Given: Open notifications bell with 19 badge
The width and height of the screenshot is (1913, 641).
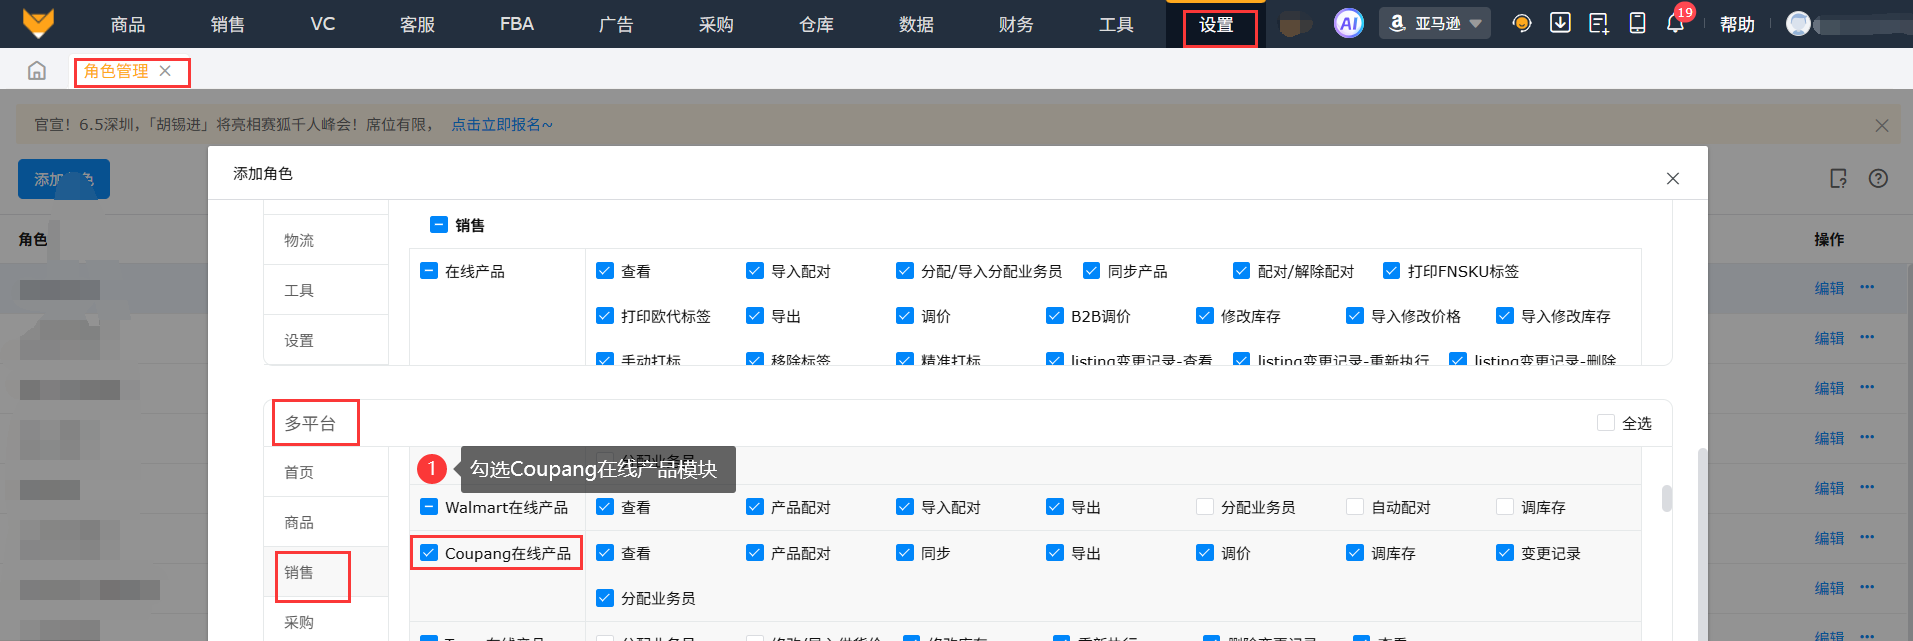Looking at the screenshot, I should 1675,23.
